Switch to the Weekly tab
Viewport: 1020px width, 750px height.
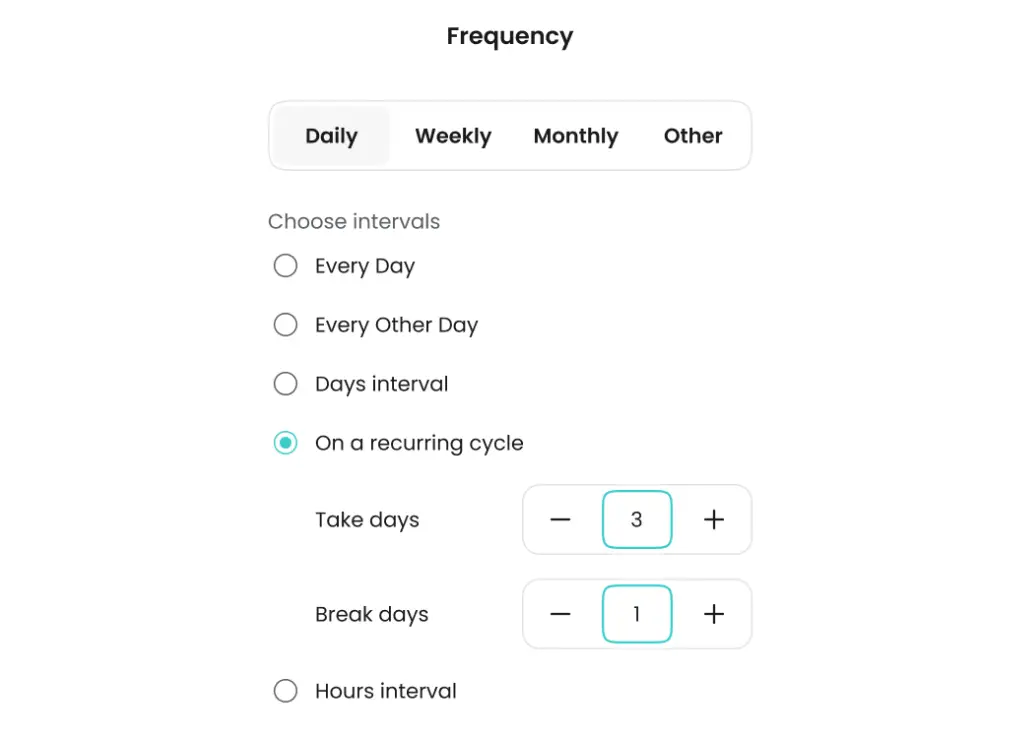(453, 136)
